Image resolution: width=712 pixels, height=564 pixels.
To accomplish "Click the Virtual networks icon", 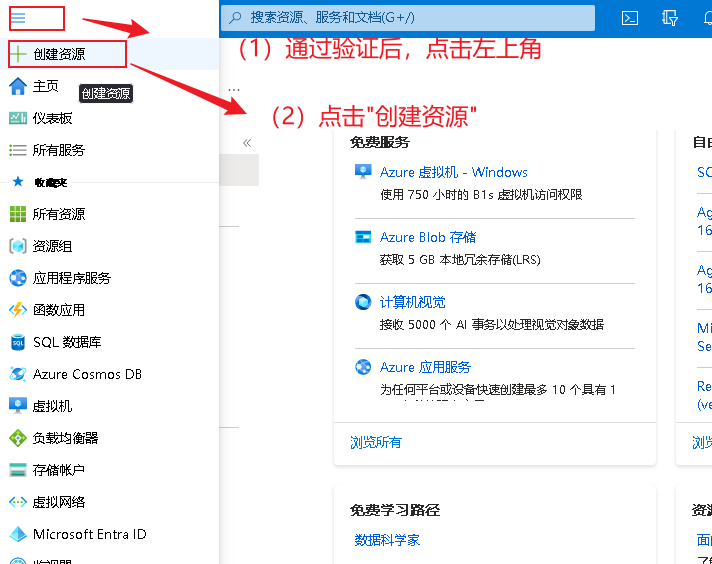I will [18, 502].
